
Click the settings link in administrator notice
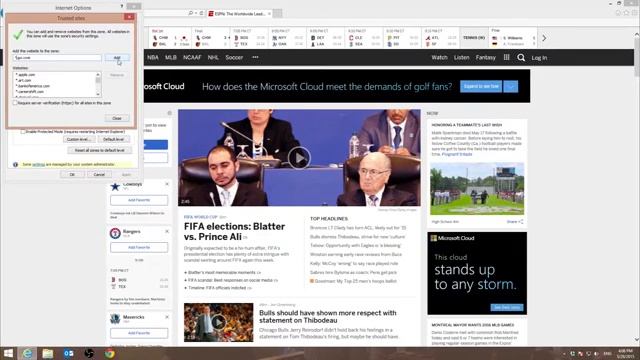(38, 164)
